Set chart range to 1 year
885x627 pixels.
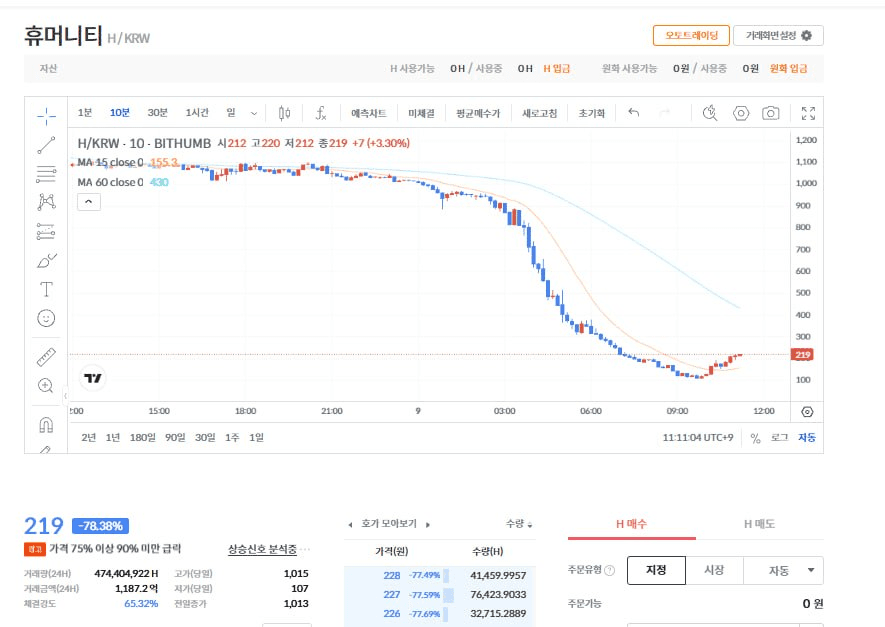tap(113, 437)
